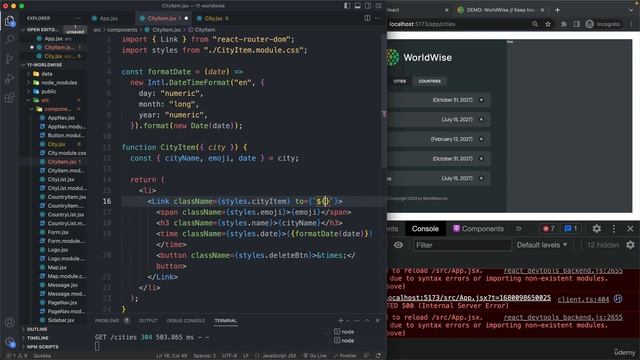Open Run and Debug view
Screen dimensions: 640x360
coord(9,78)
